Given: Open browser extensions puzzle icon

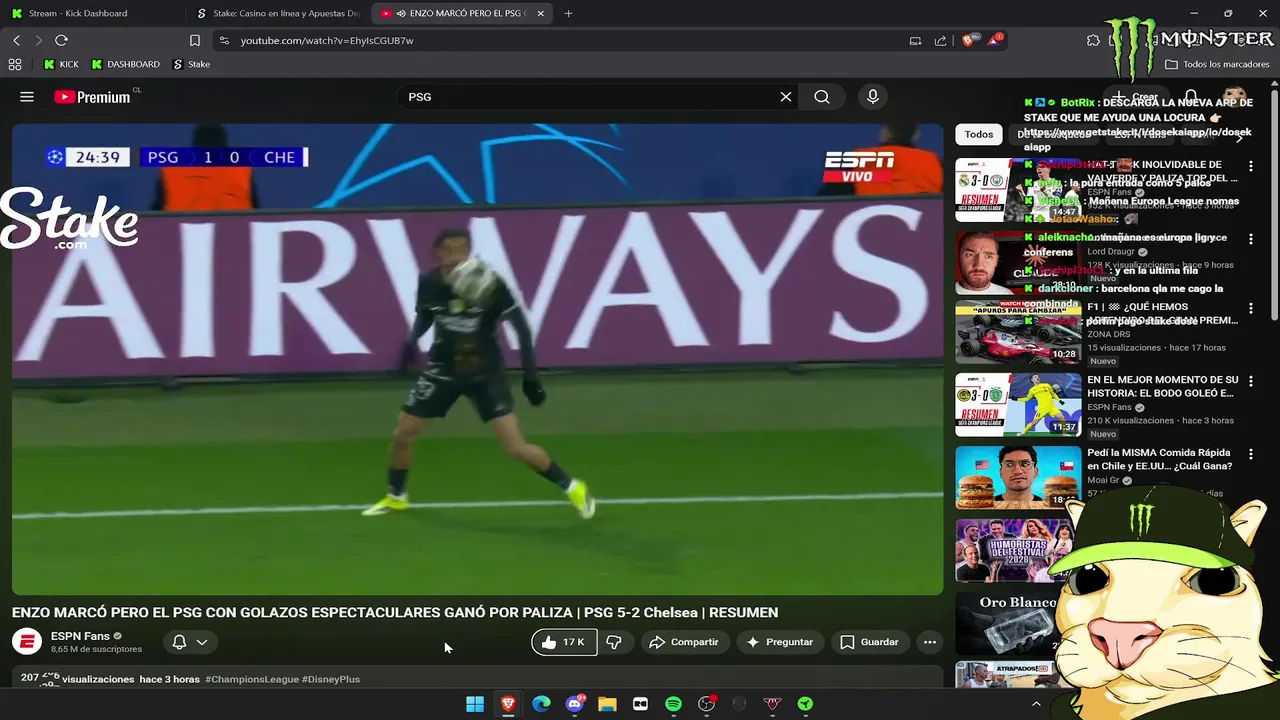Looking at the screenshot, I should point(1093,40).
